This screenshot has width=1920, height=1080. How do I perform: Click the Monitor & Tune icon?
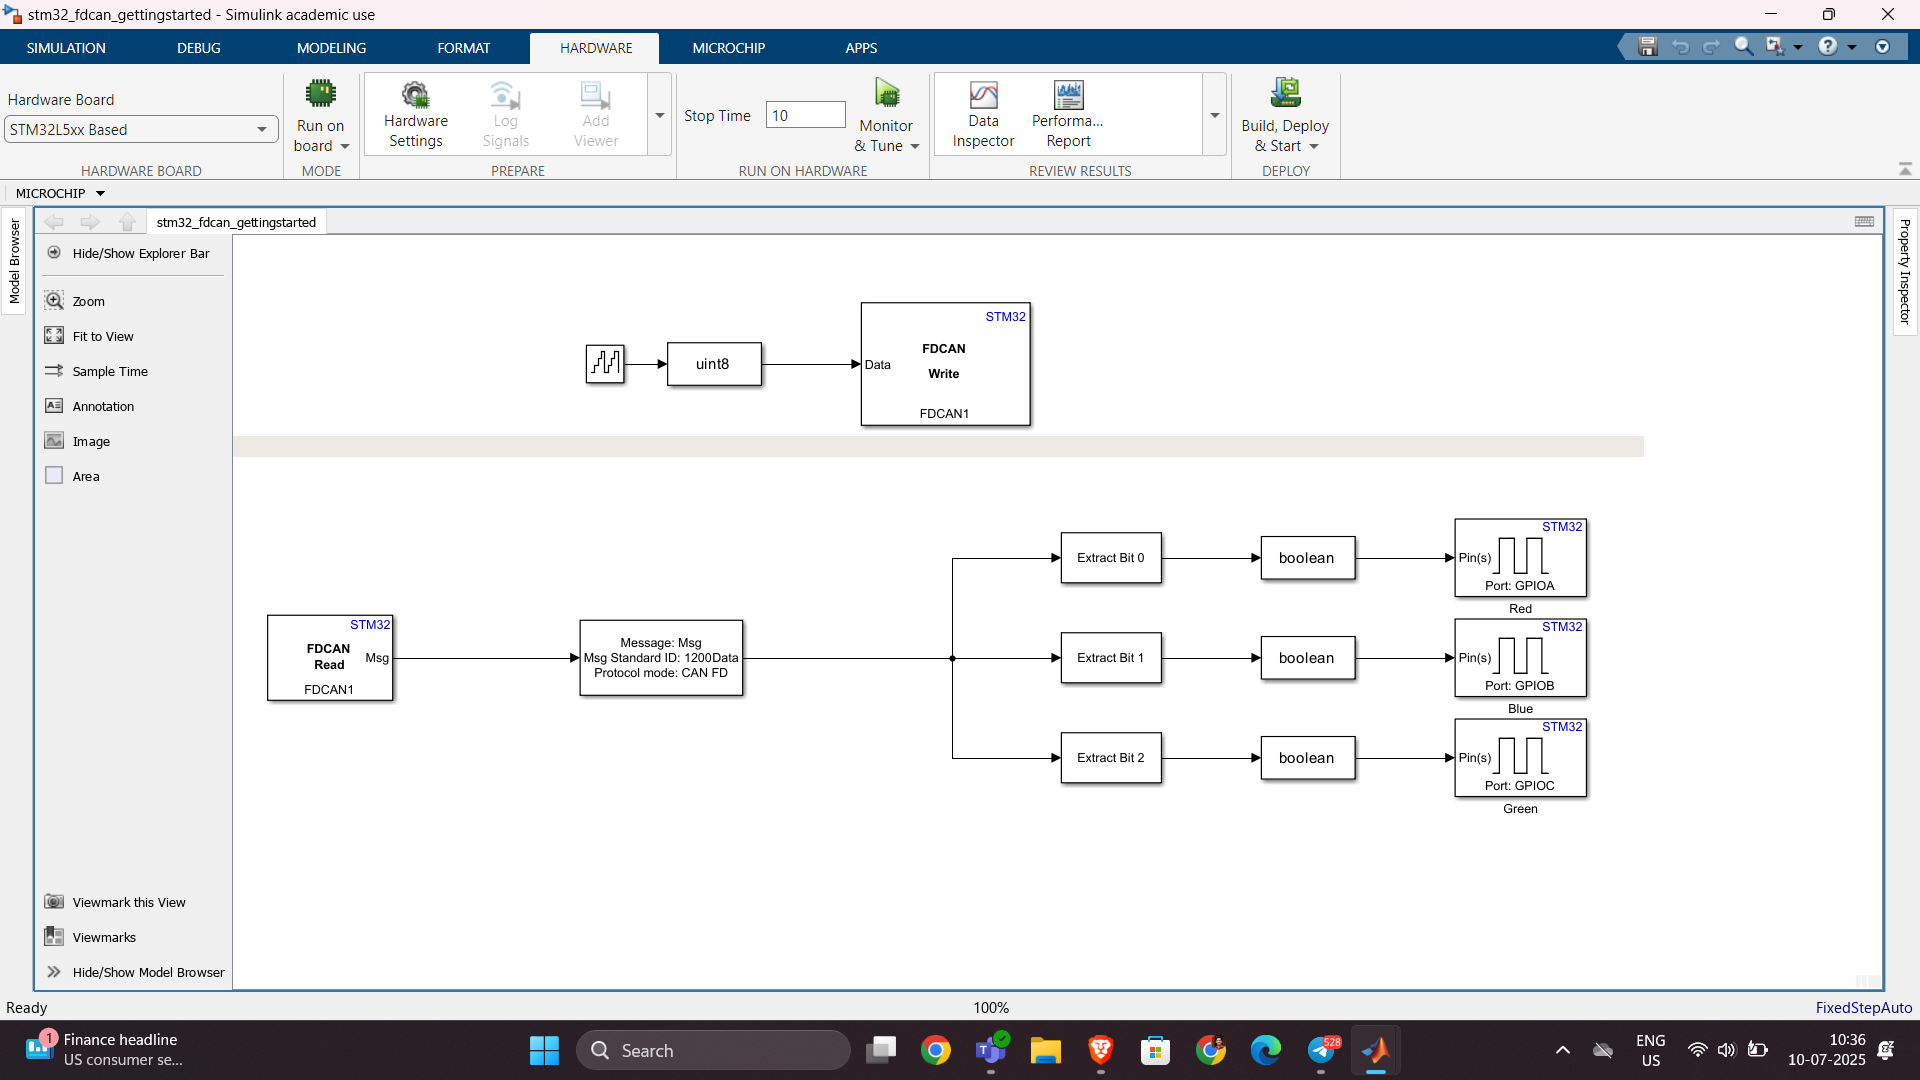[886, 94]
